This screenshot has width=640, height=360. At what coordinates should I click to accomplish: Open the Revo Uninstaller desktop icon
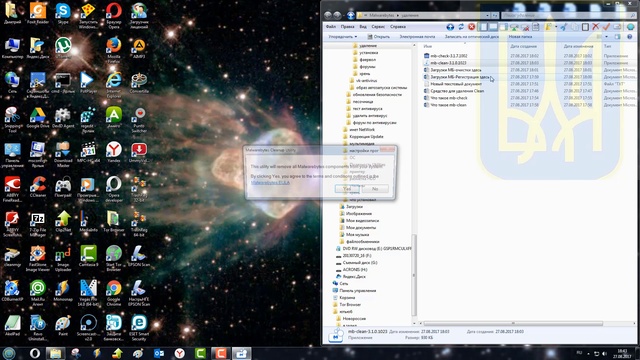coord(38,328)
